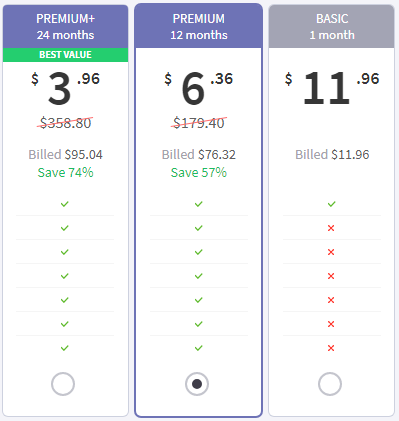Click the $11.96 price in Basic plan

[x=332, y=88]
